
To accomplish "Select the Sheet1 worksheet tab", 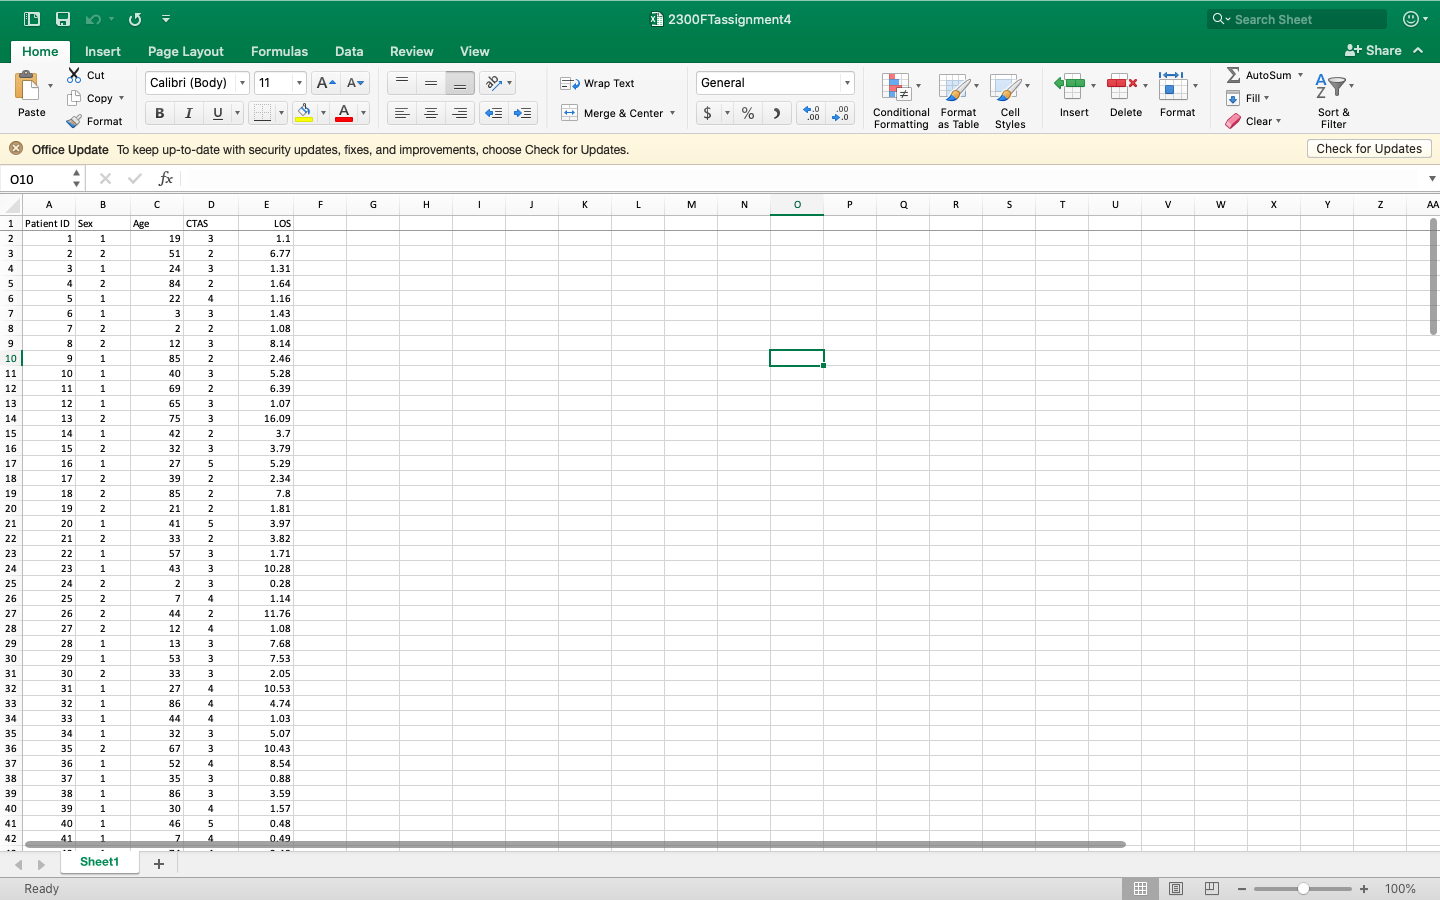I will pos(99,862).
